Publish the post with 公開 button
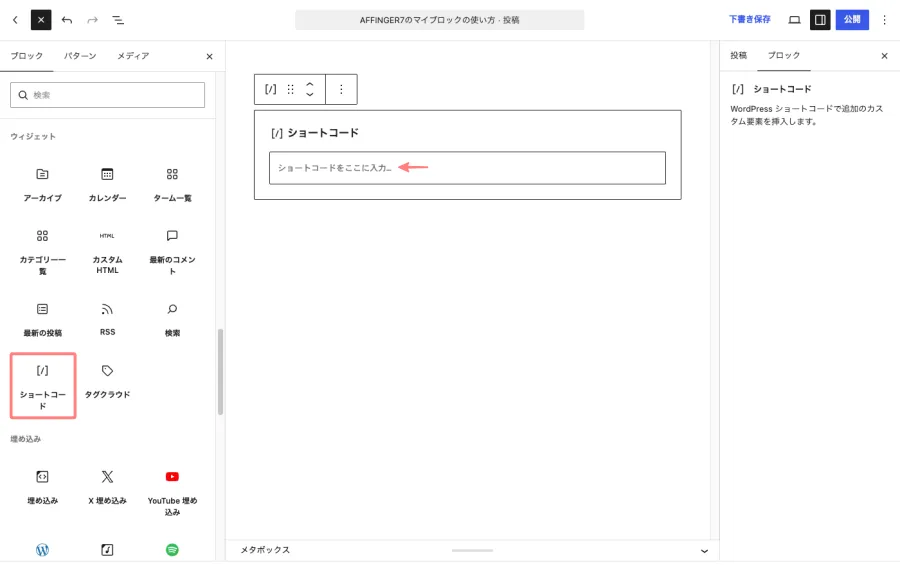Image resolution: width=900 pixels, height=565 pixels. click(x=852, y=20)
